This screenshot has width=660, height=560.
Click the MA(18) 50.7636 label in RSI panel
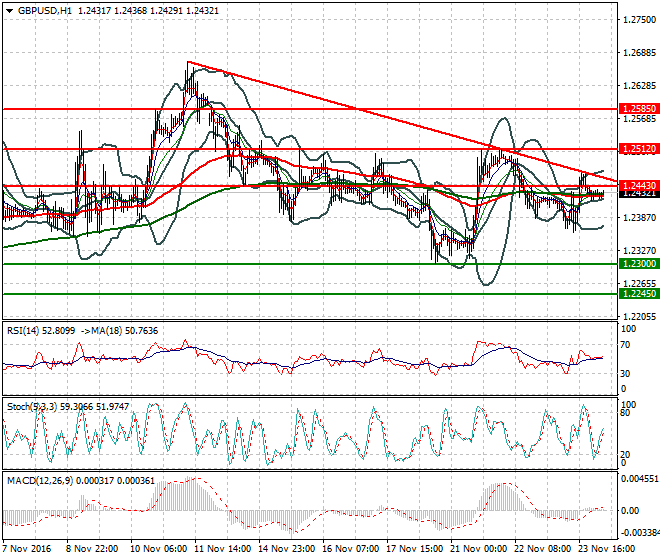click(125, 331)
